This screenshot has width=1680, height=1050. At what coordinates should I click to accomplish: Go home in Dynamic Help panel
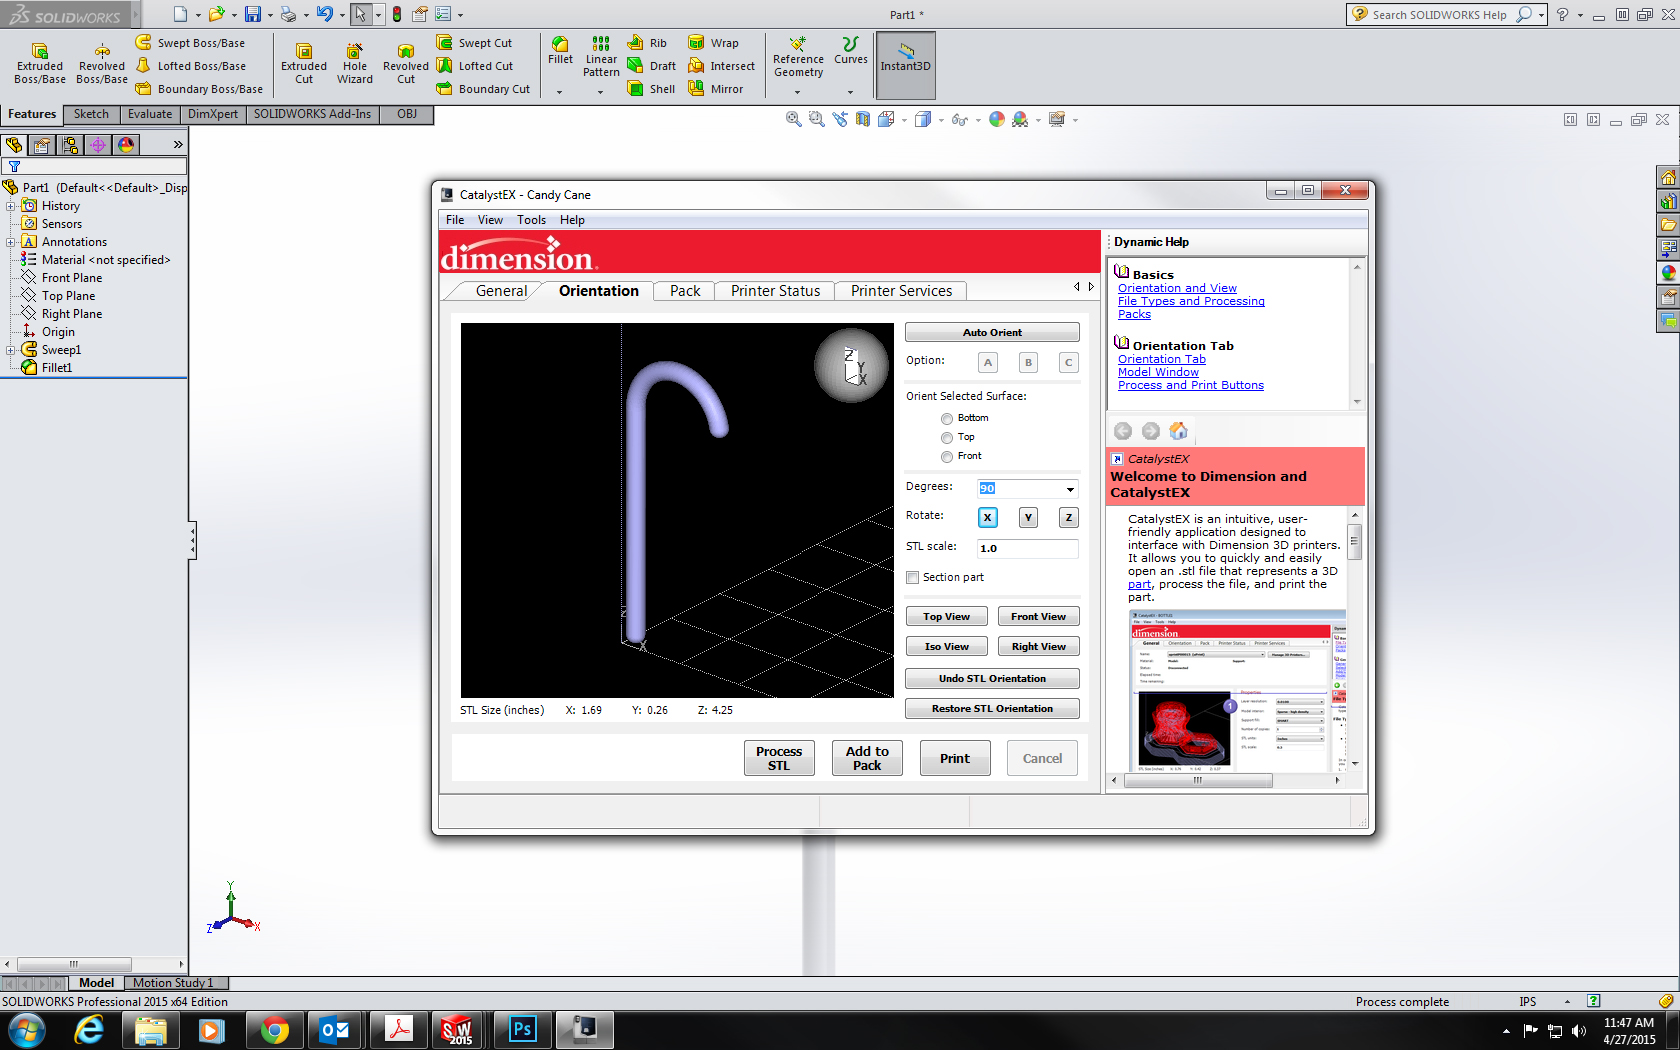point(1178,431)
